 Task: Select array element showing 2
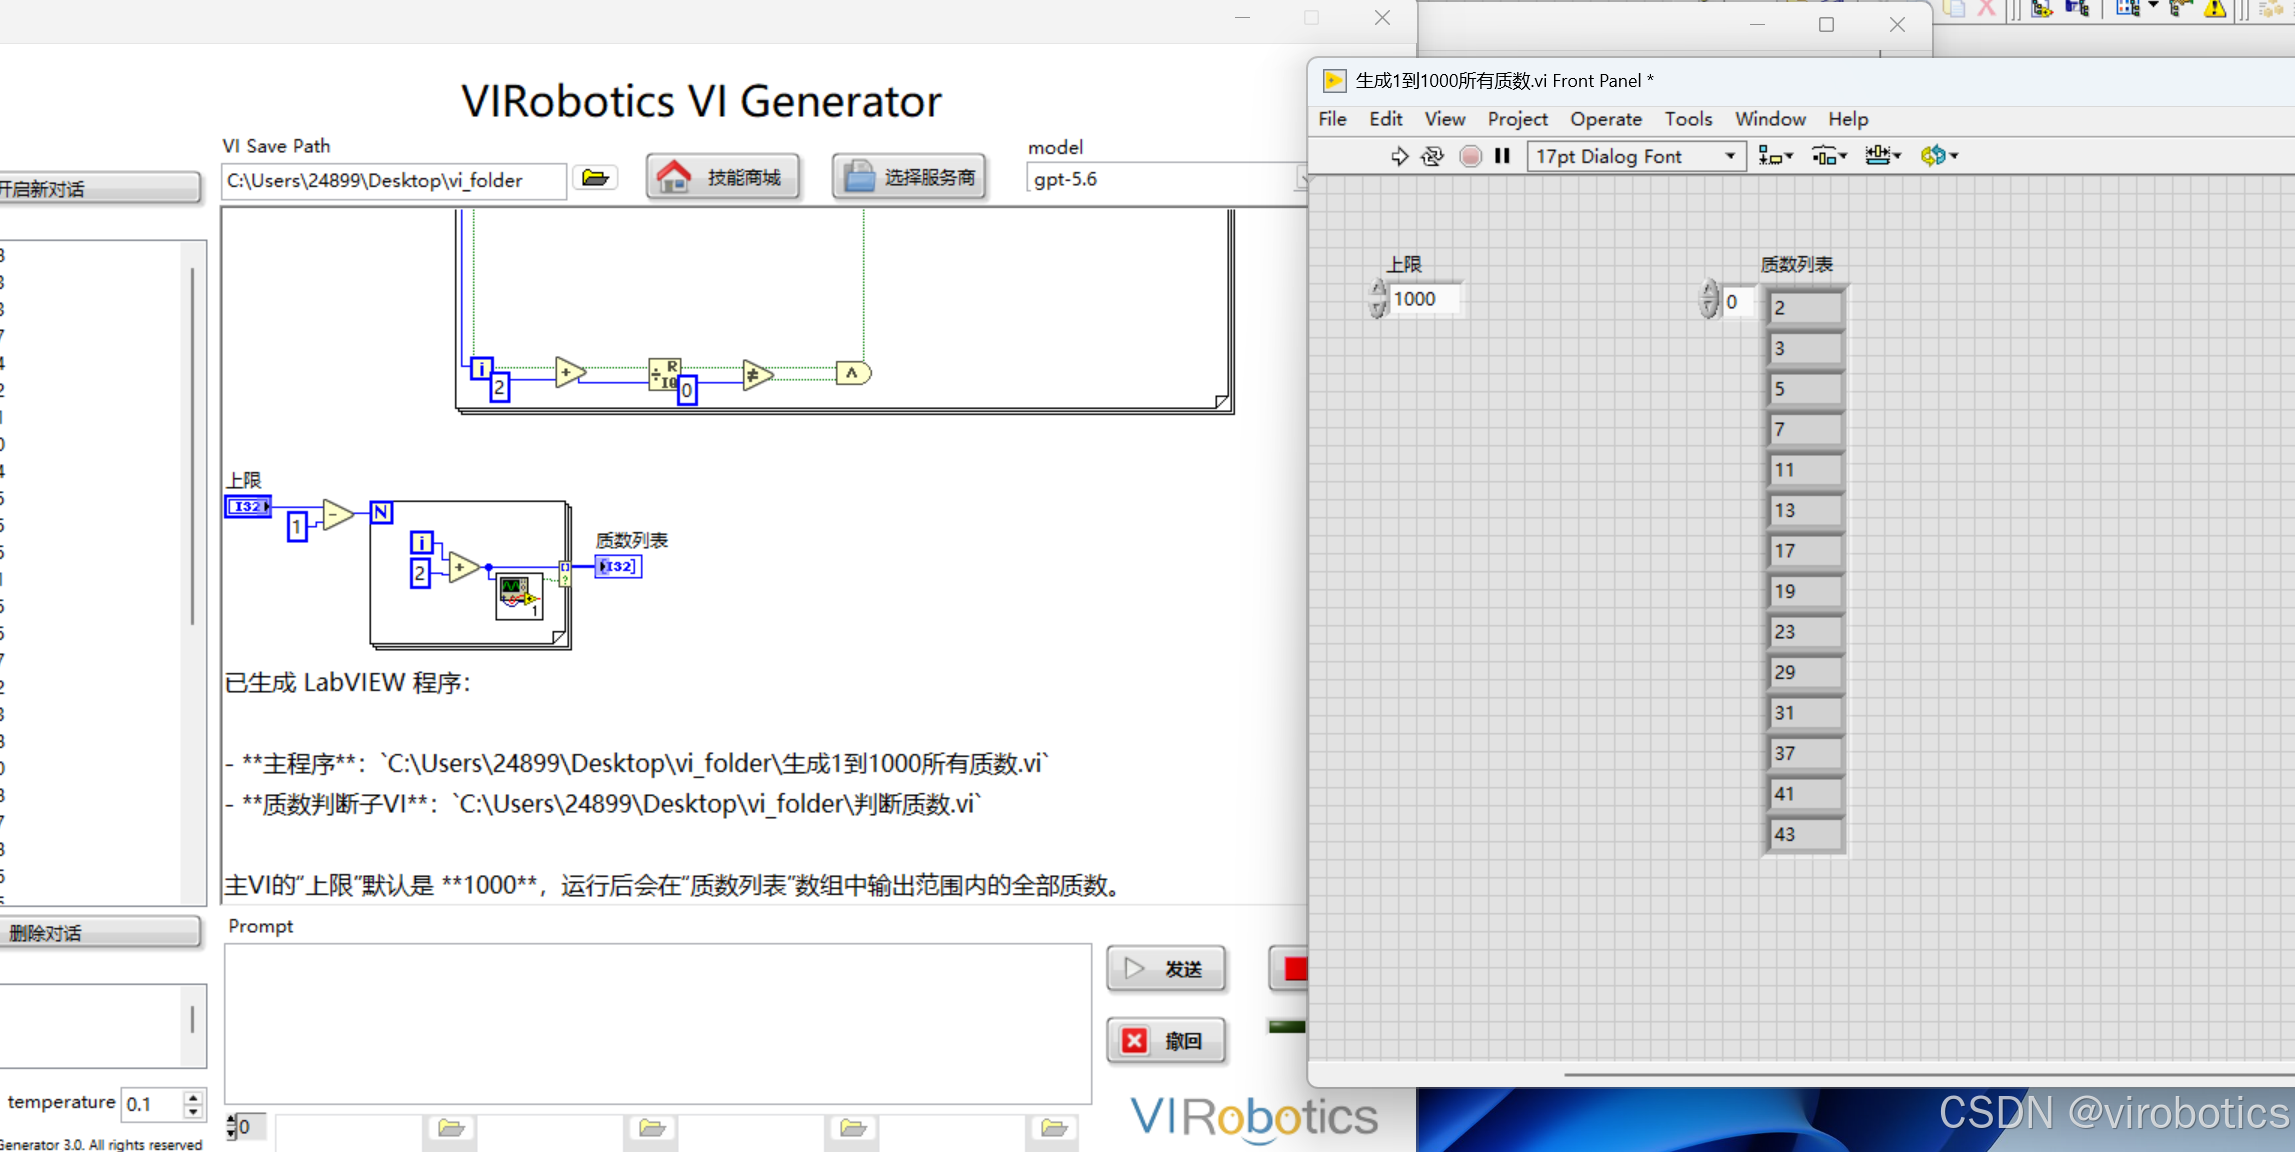coord(1806,308)
